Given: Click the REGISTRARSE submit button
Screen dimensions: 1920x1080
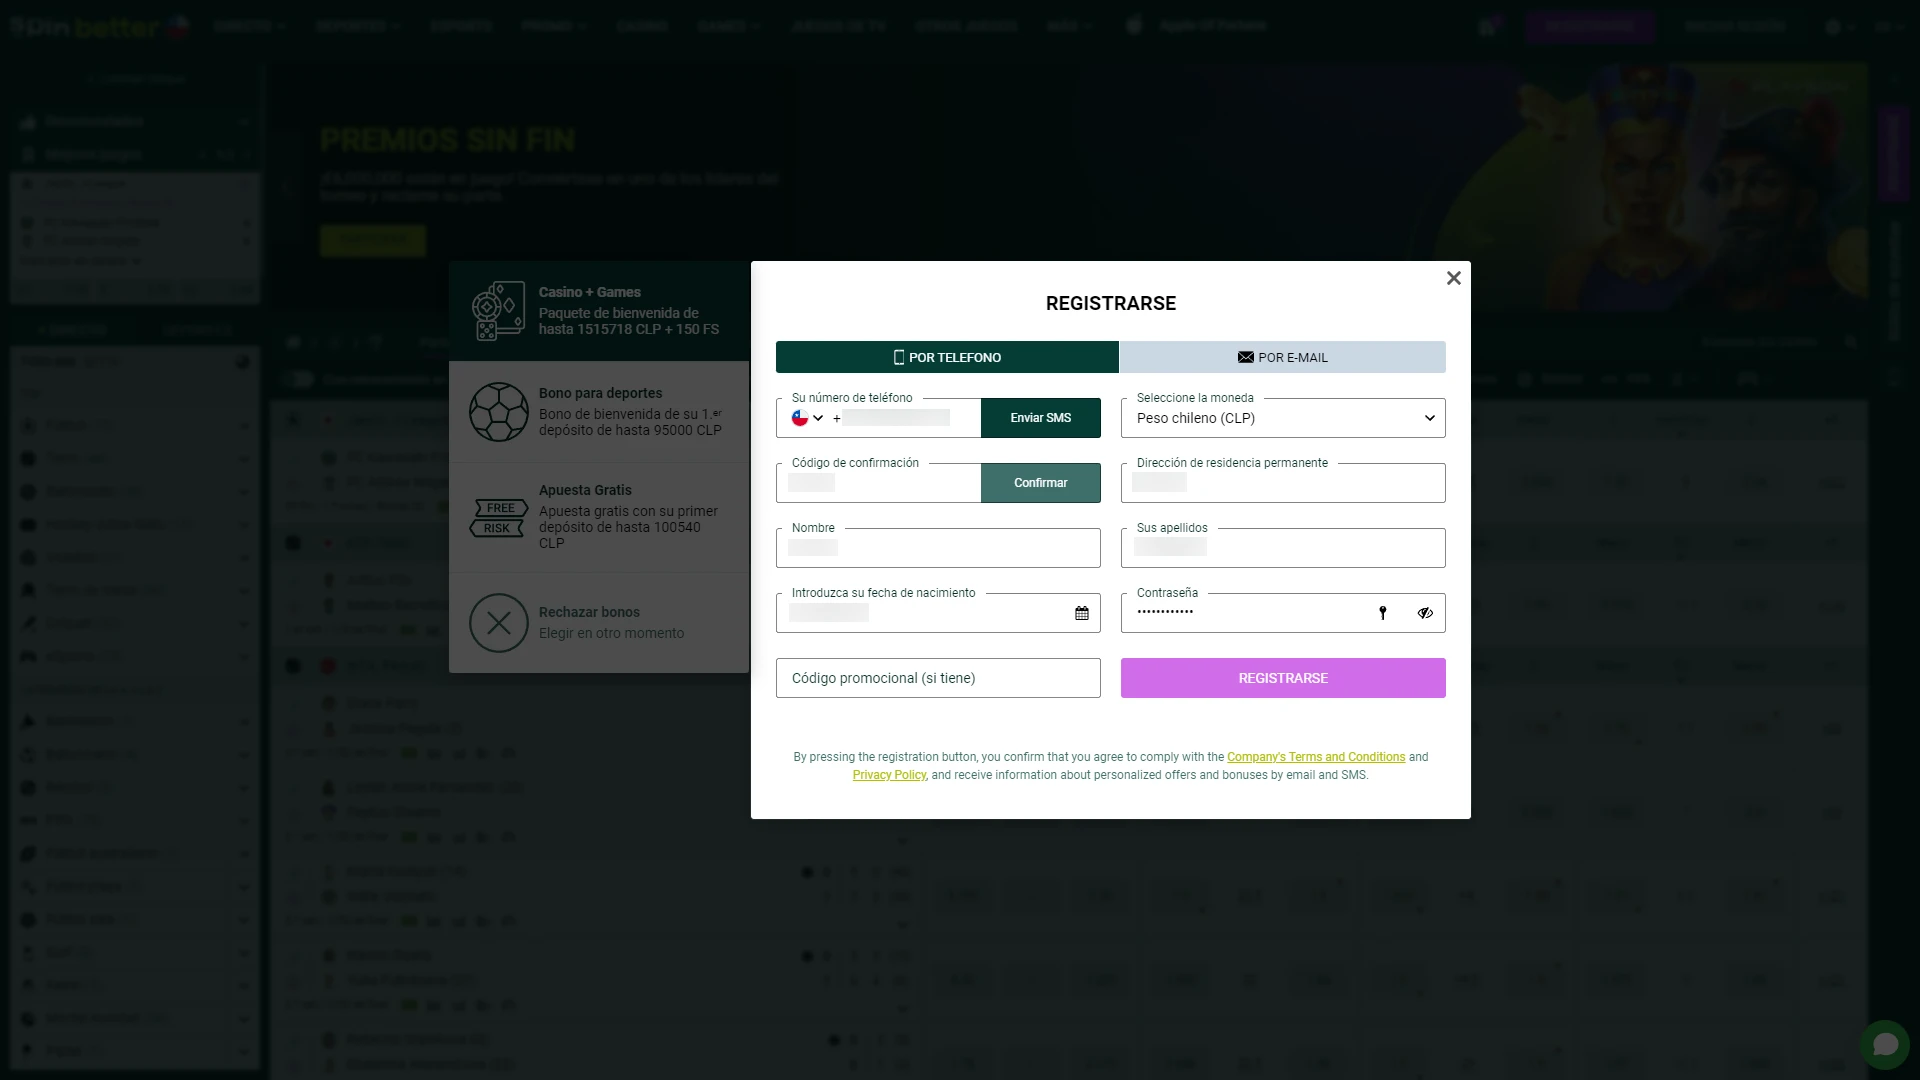Looking at the screenshot, I should (1282, 678).
